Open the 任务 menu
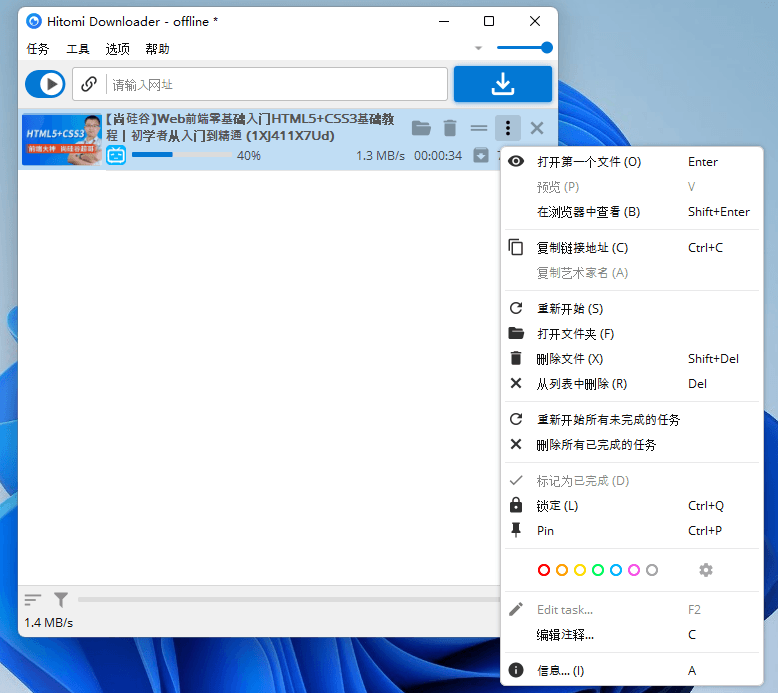 38,49
